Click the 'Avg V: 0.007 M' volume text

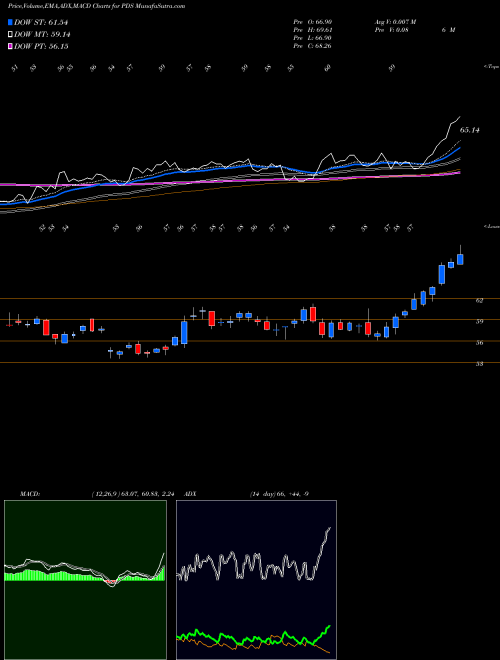click(x=395, y=22)
